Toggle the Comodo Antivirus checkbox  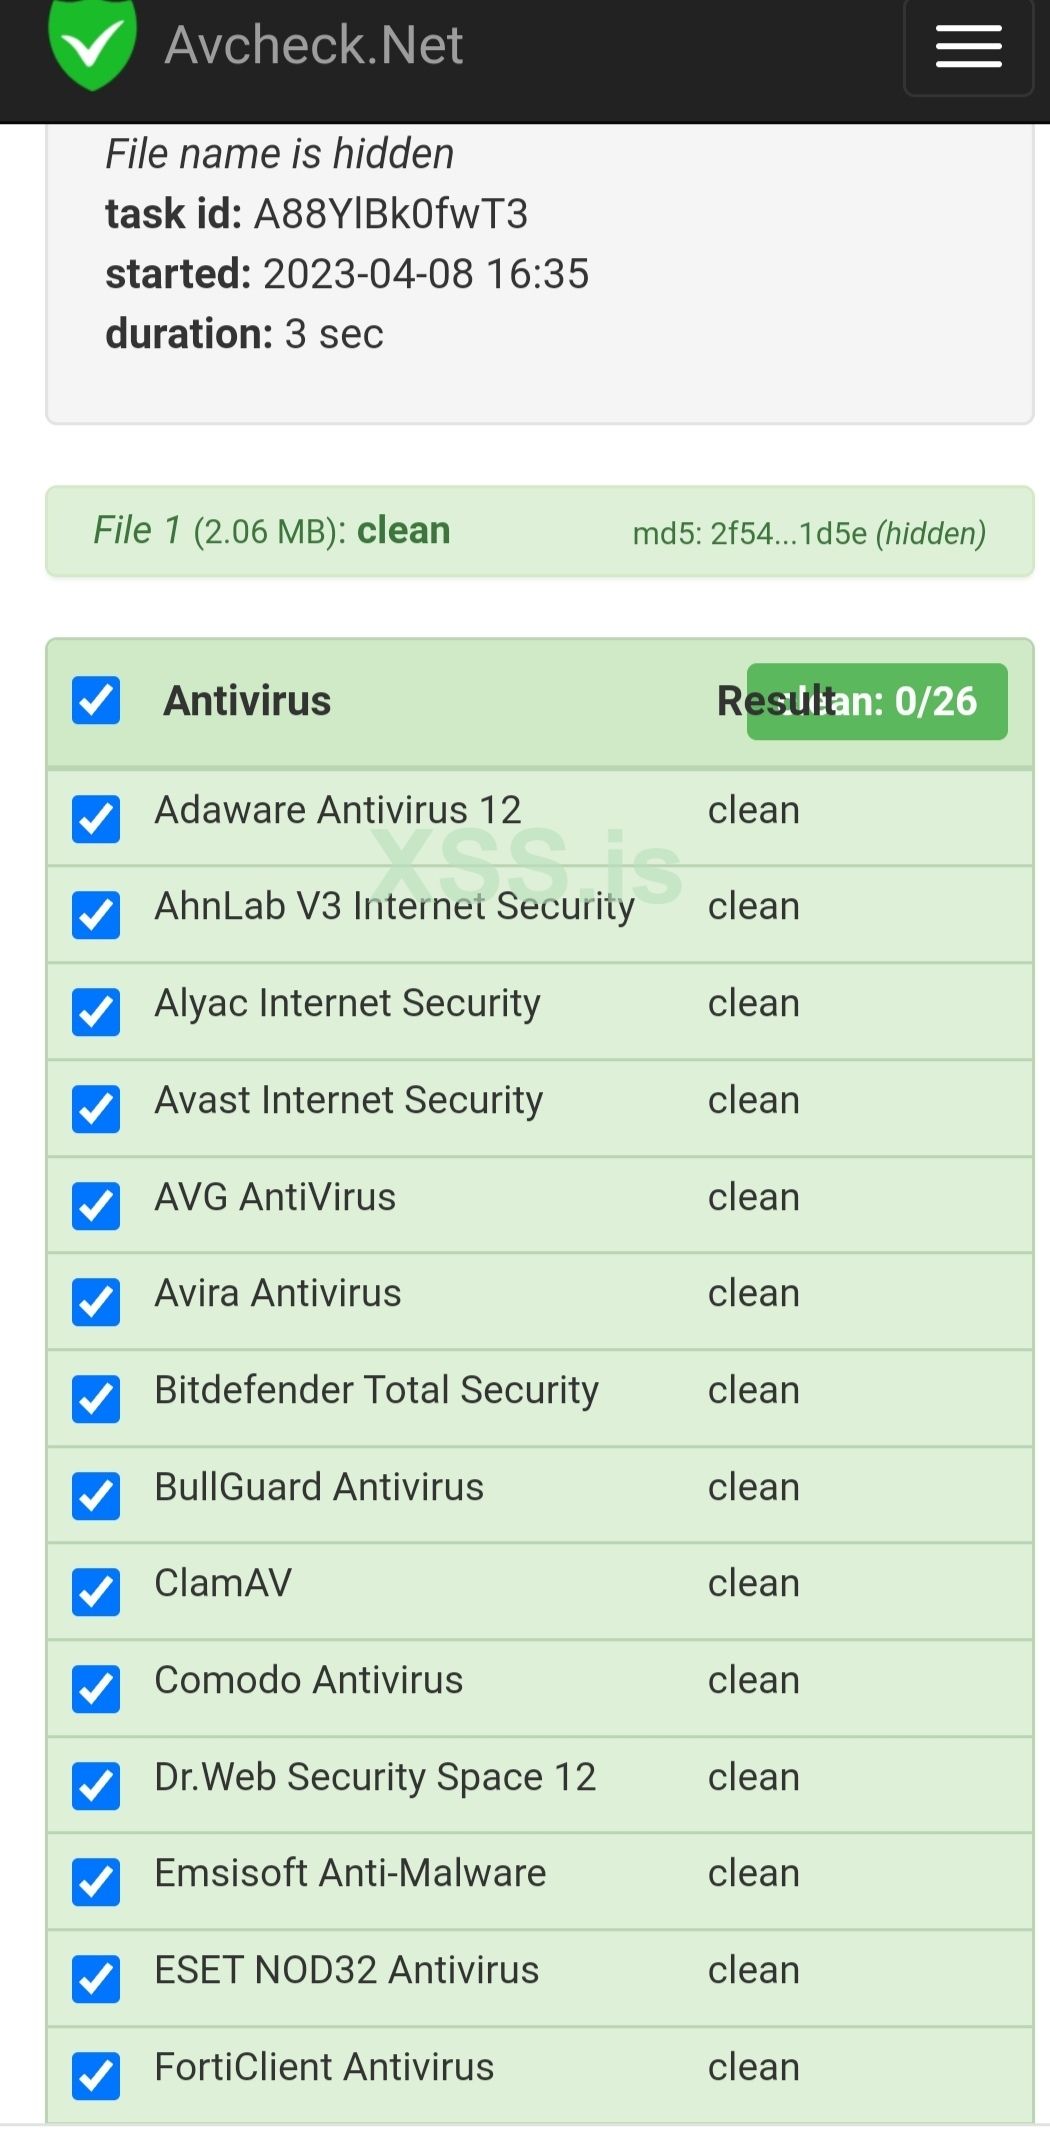click(x=96, y=1689)
